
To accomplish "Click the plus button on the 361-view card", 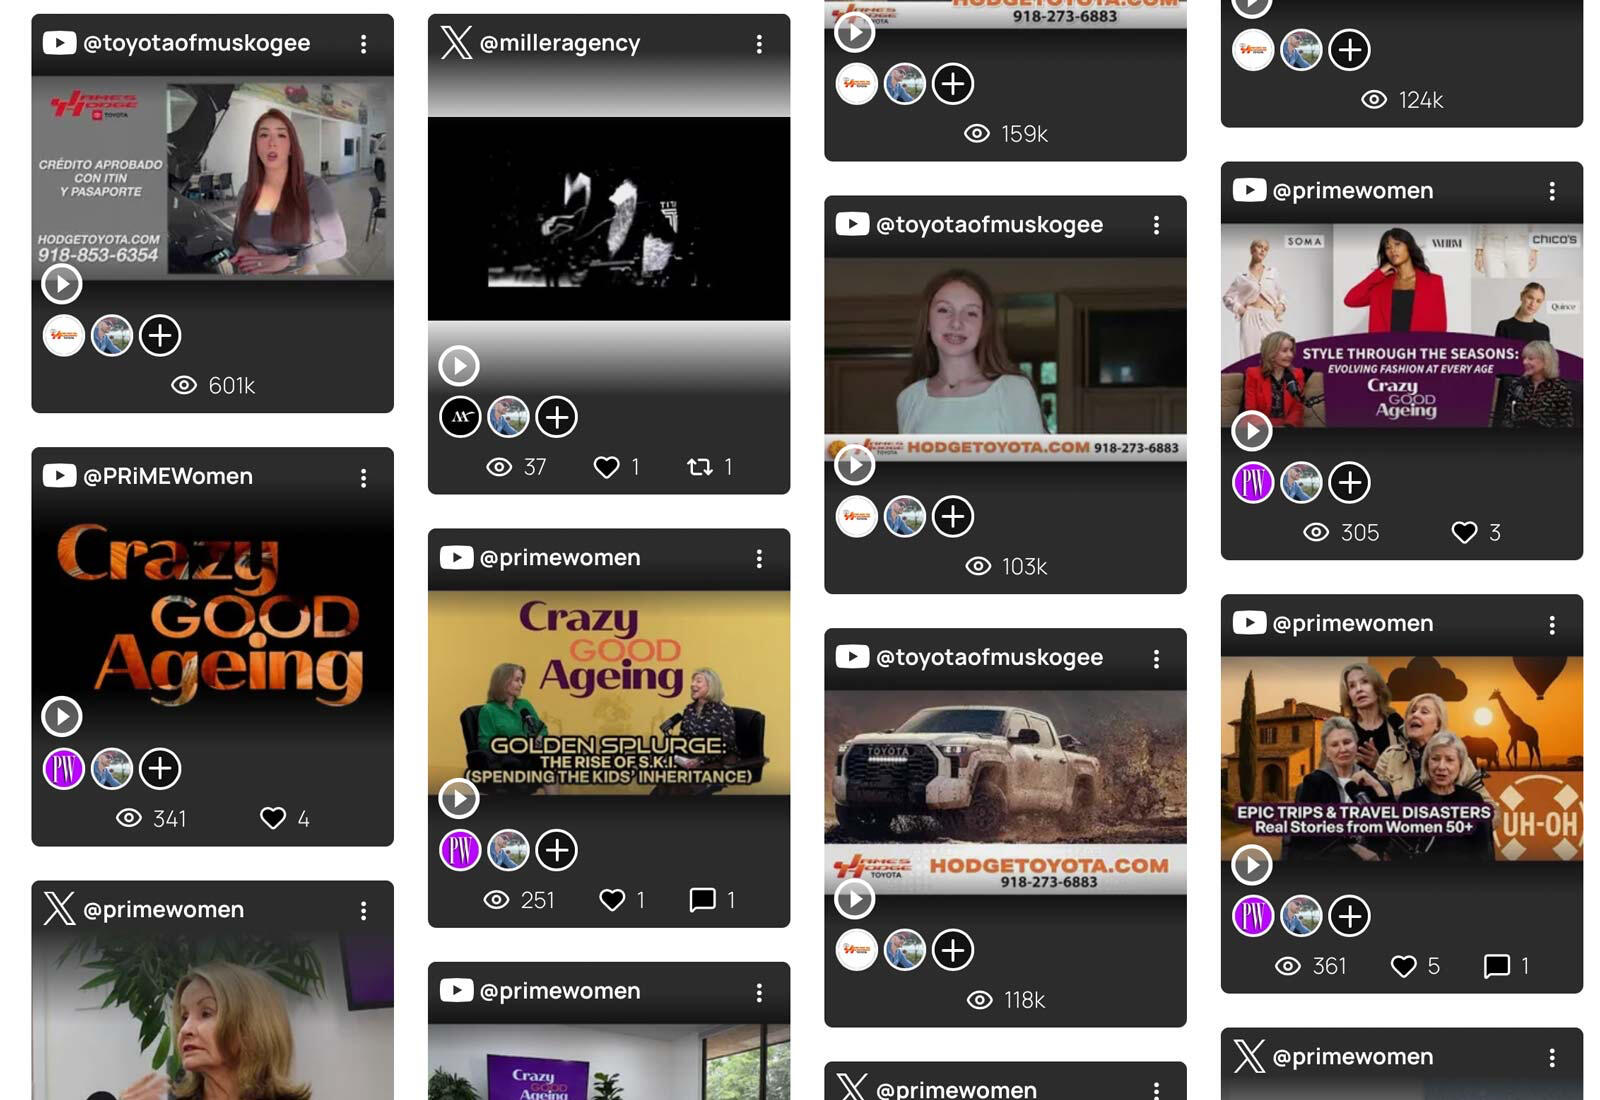I will coord(1350,916).
